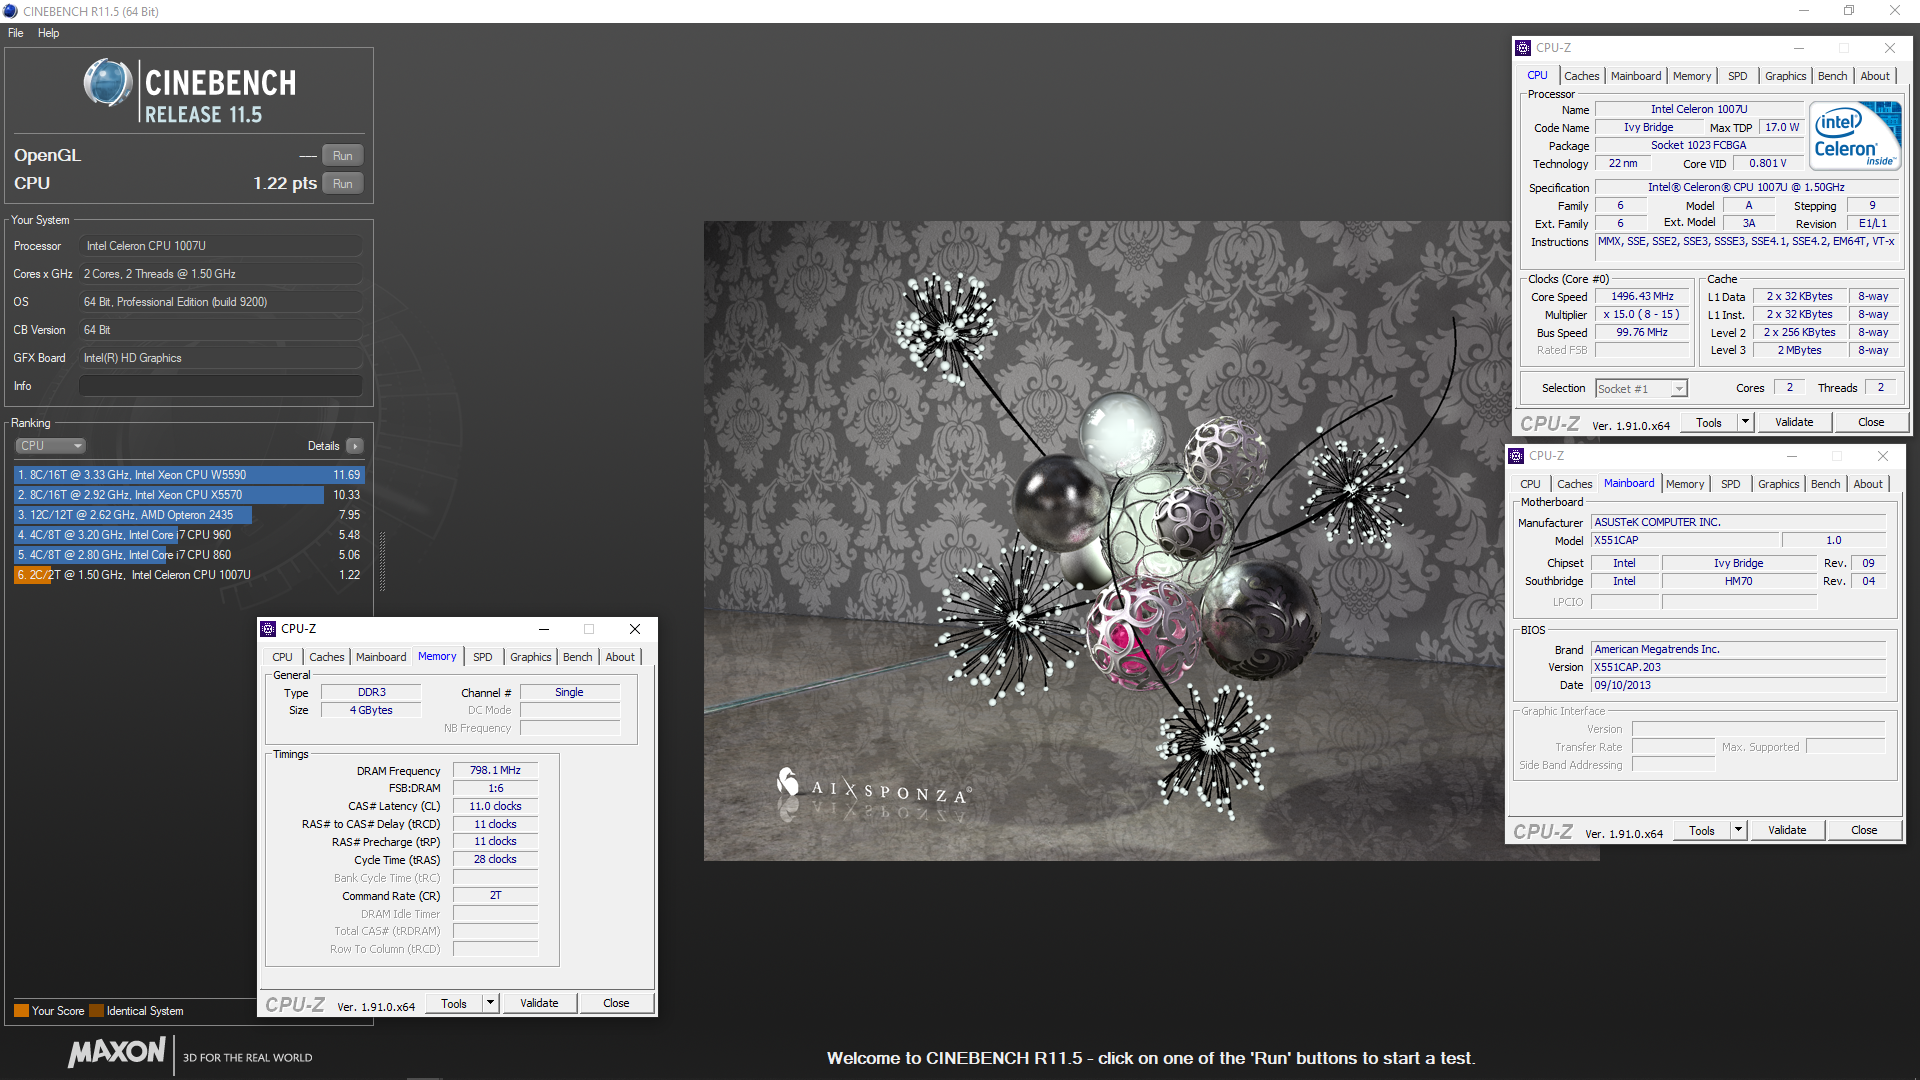
Task: Switch to SPD tab in the top CPU-Z window
Action: 1738,76
